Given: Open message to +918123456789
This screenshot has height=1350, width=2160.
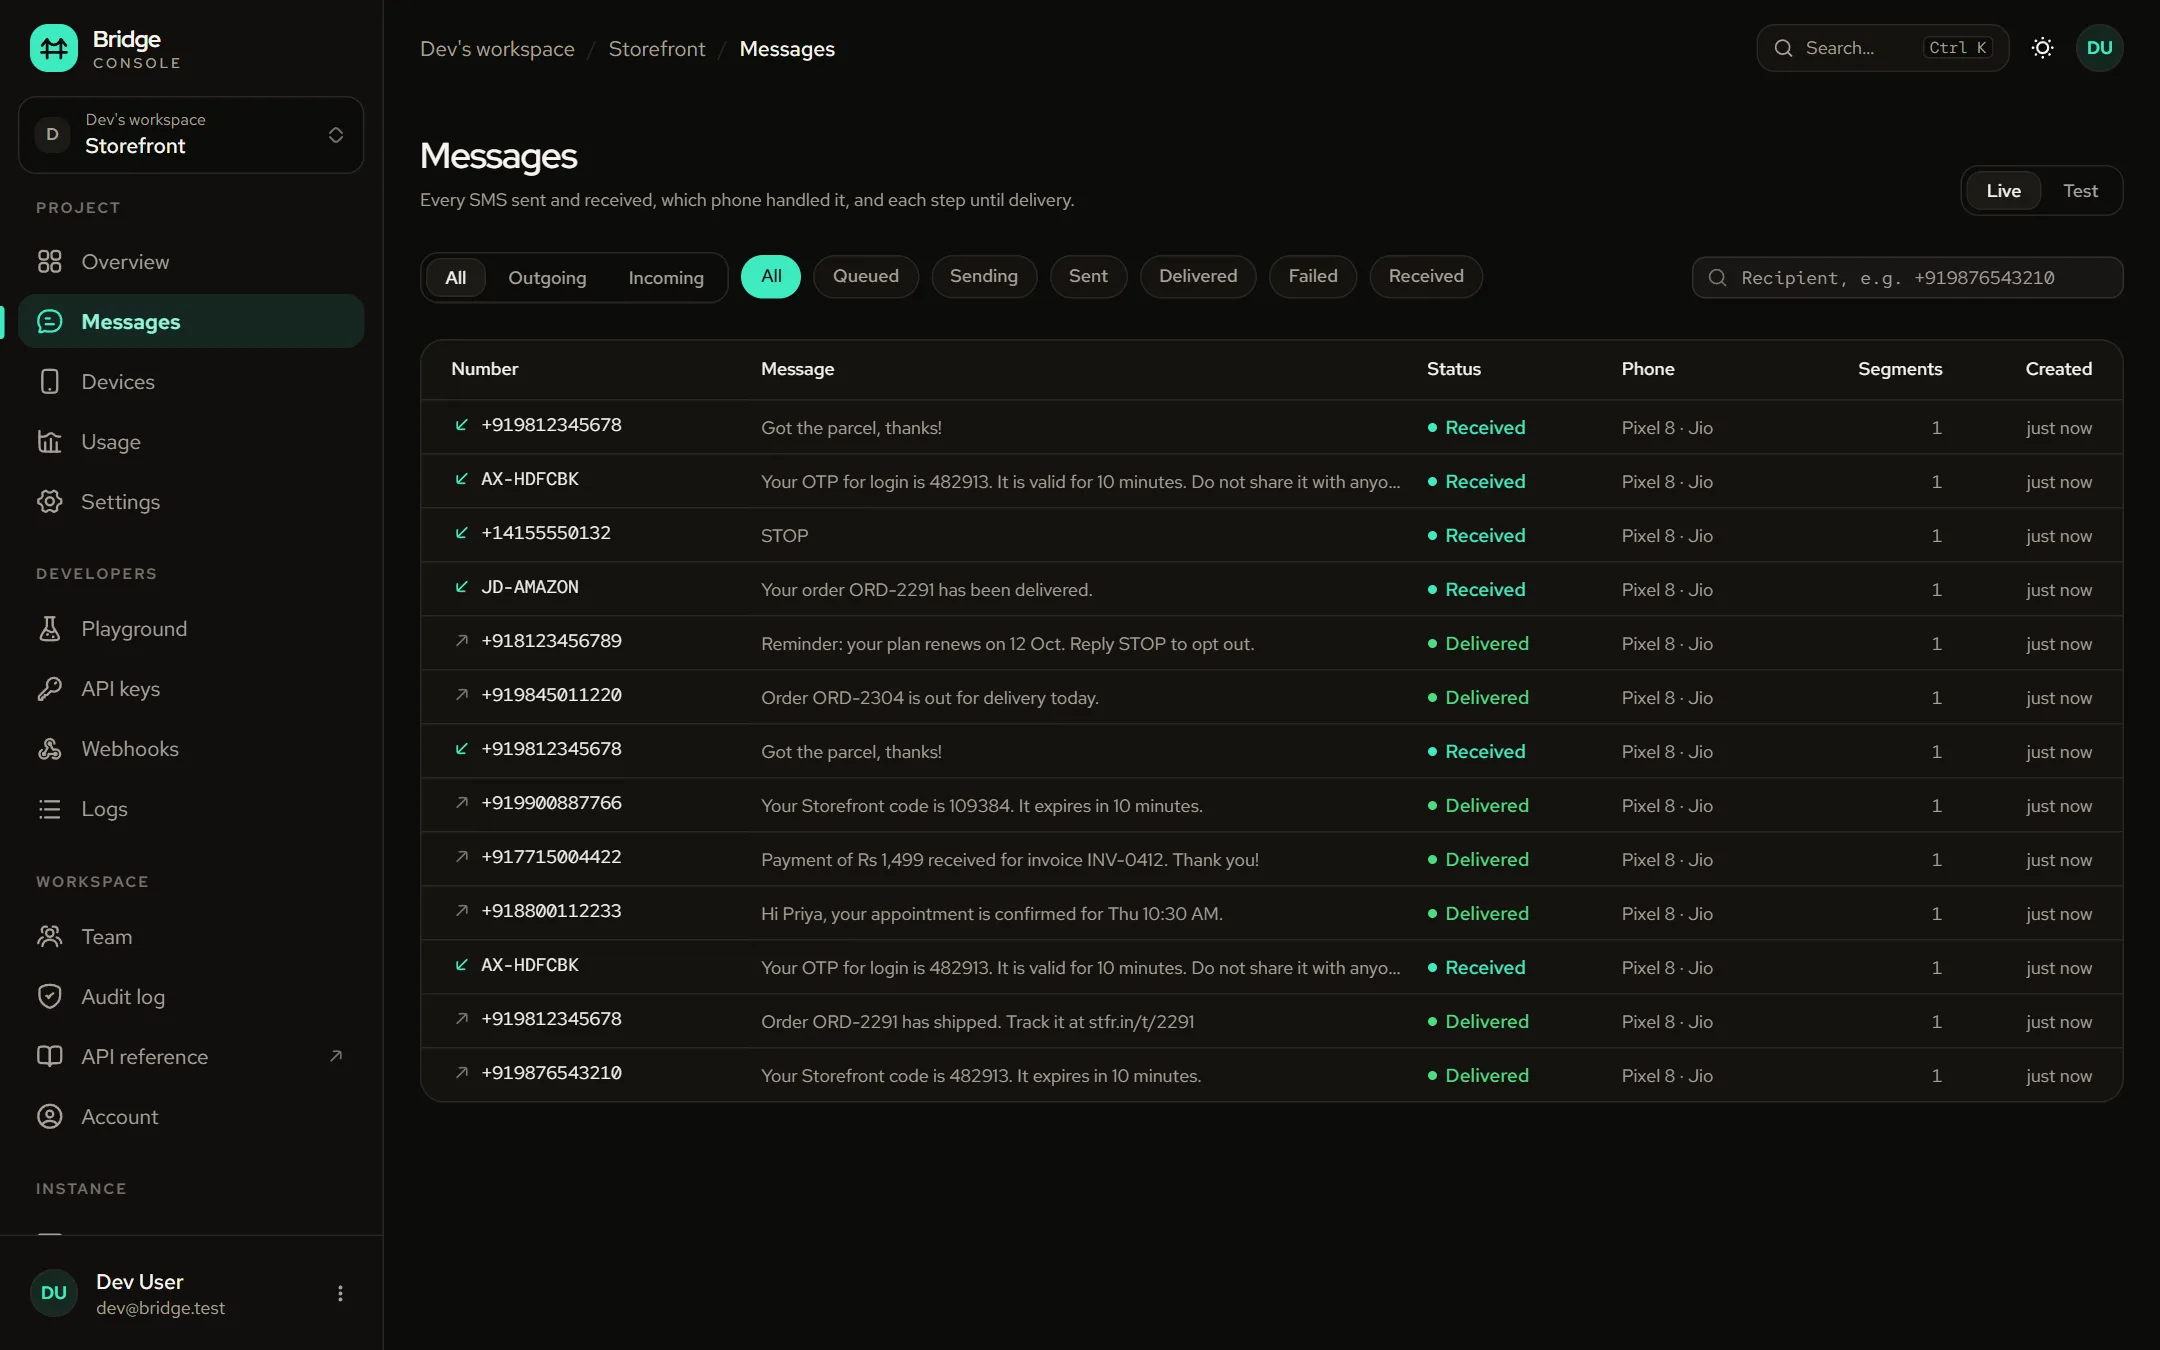Looking at the screenshot, I should 1271,643.
